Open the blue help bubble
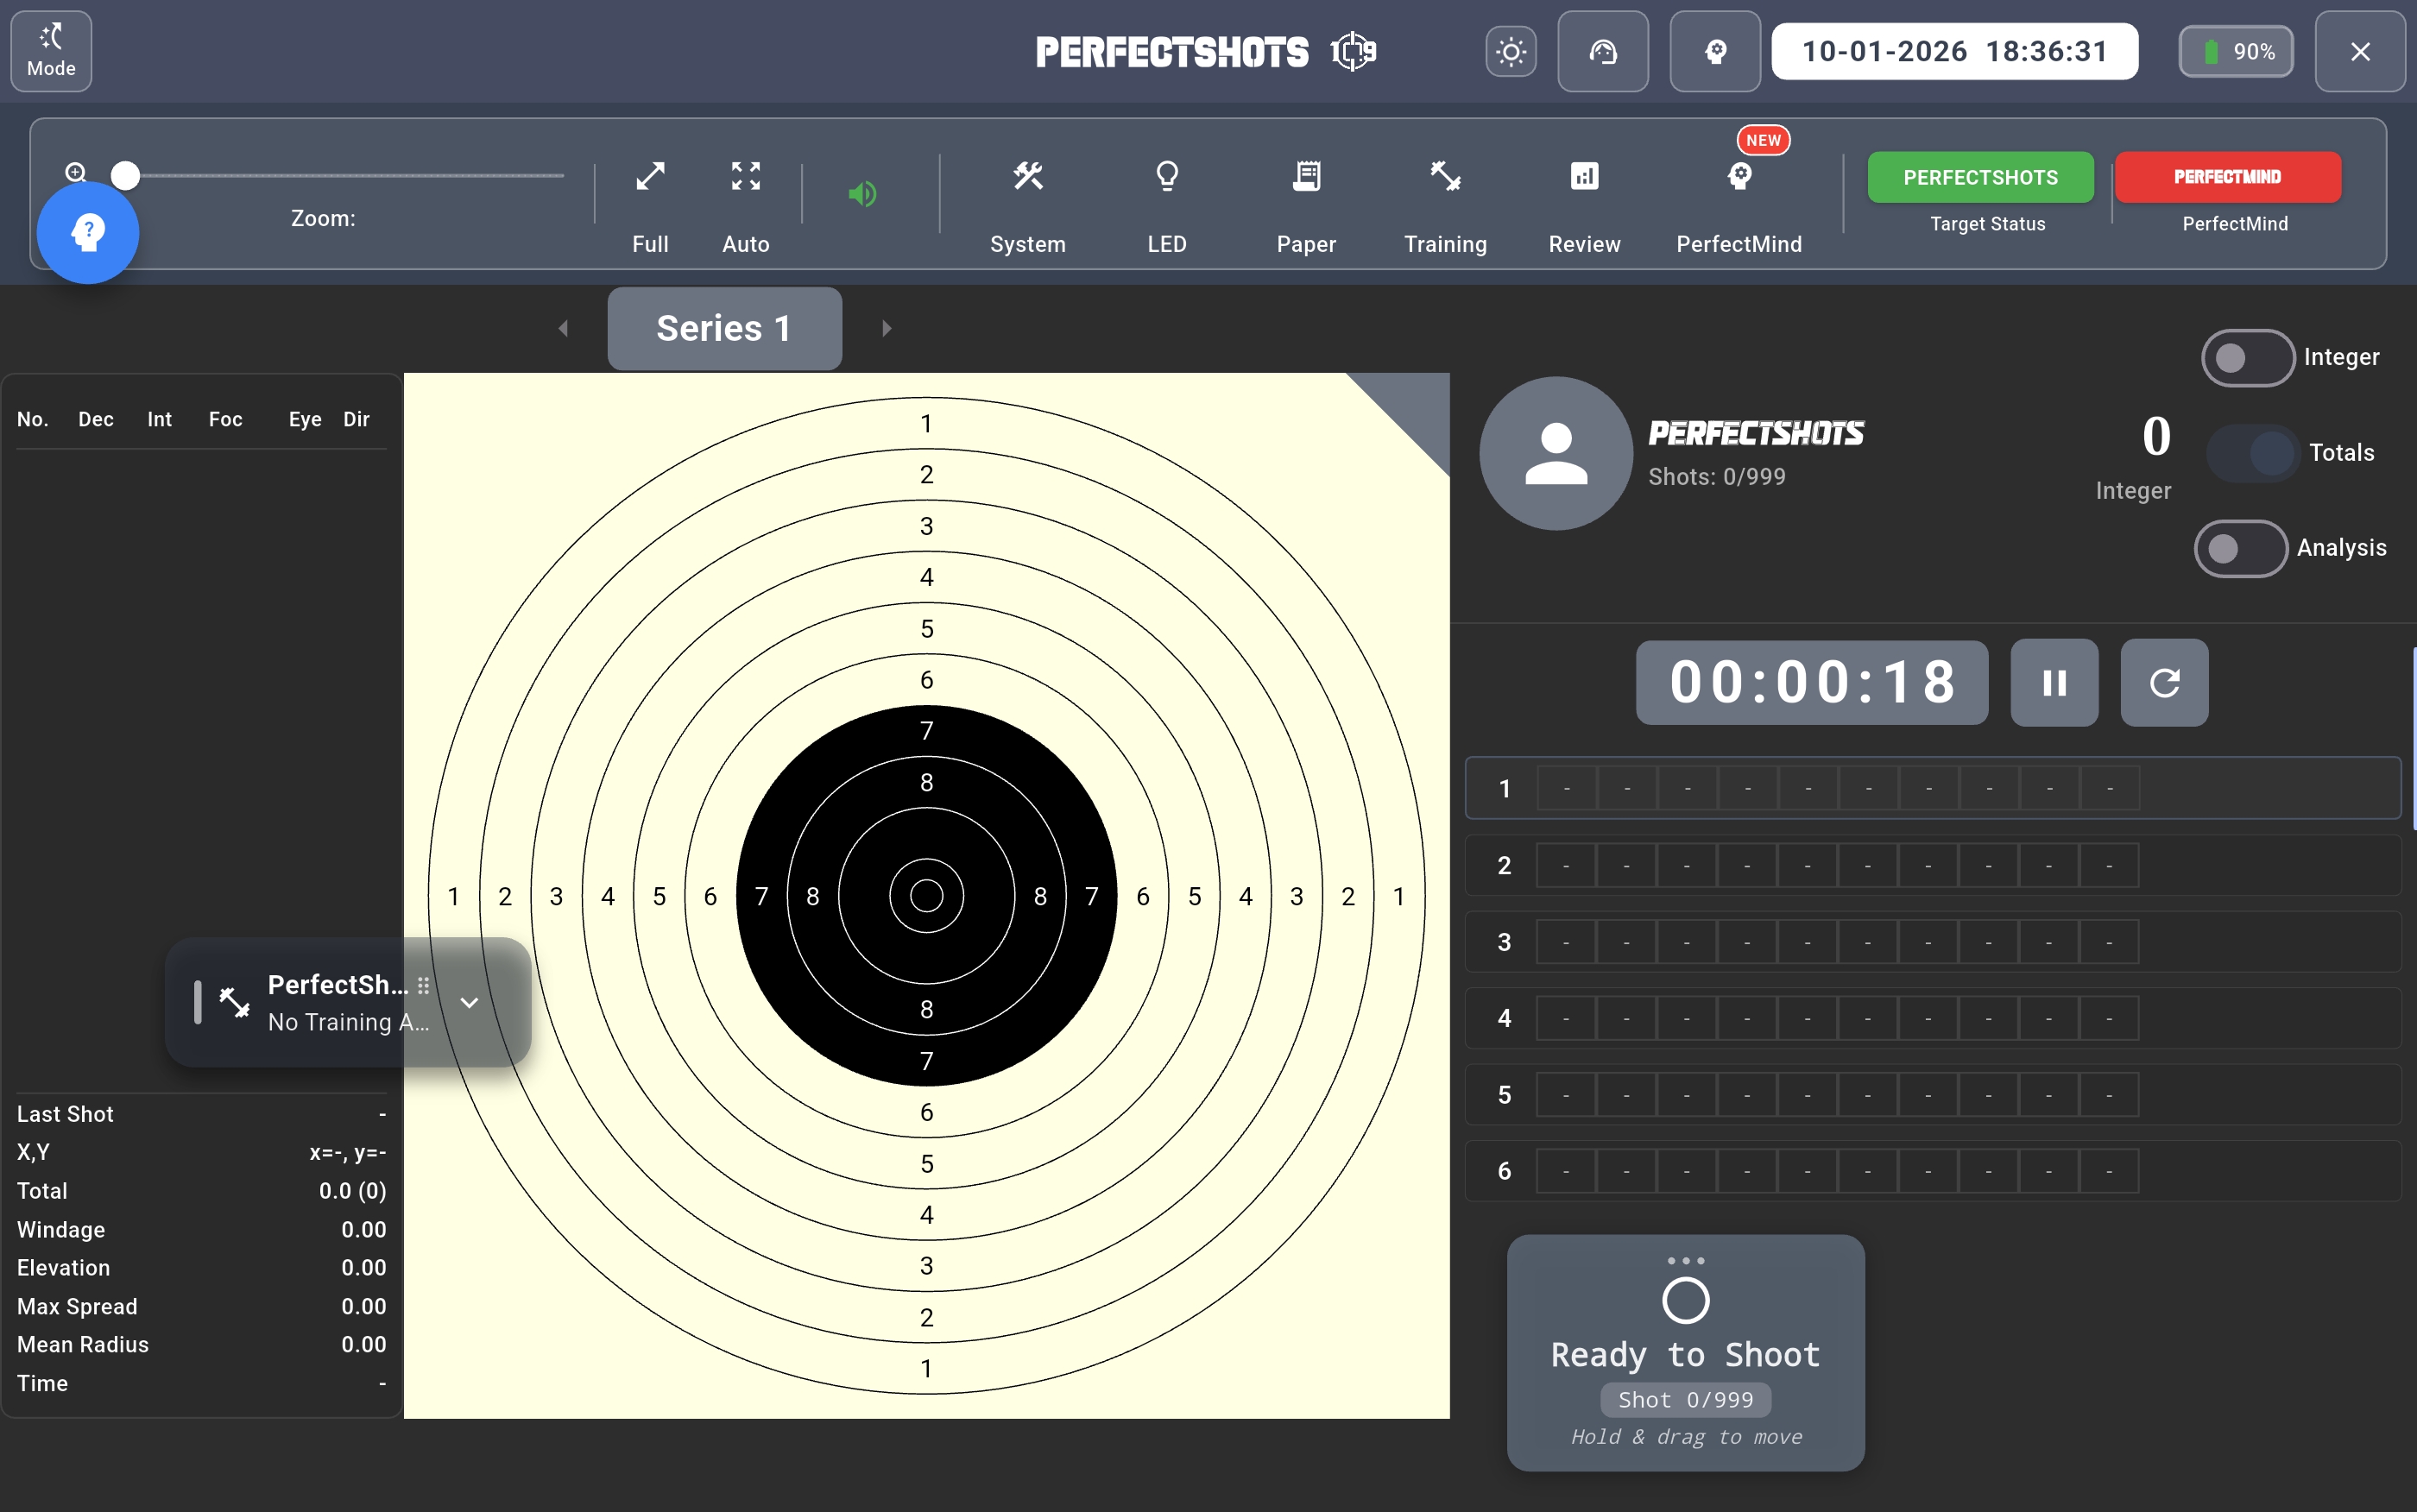 (88, 233)
